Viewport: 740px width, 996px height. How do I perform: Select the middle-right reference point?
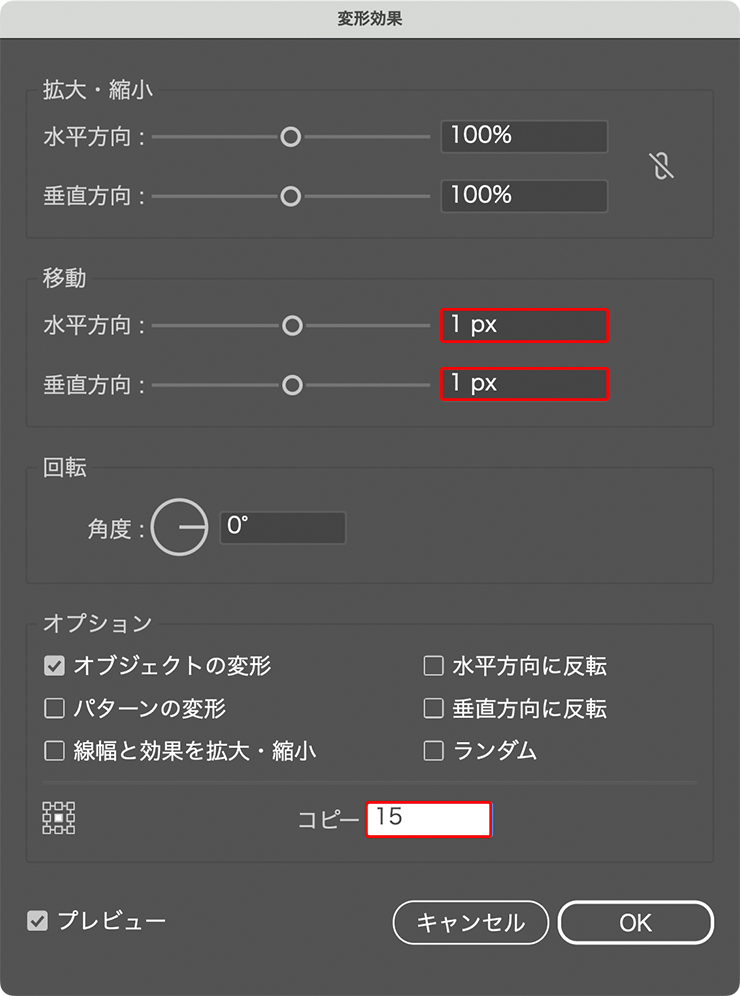pyautogui.click(x=71, y=817)
